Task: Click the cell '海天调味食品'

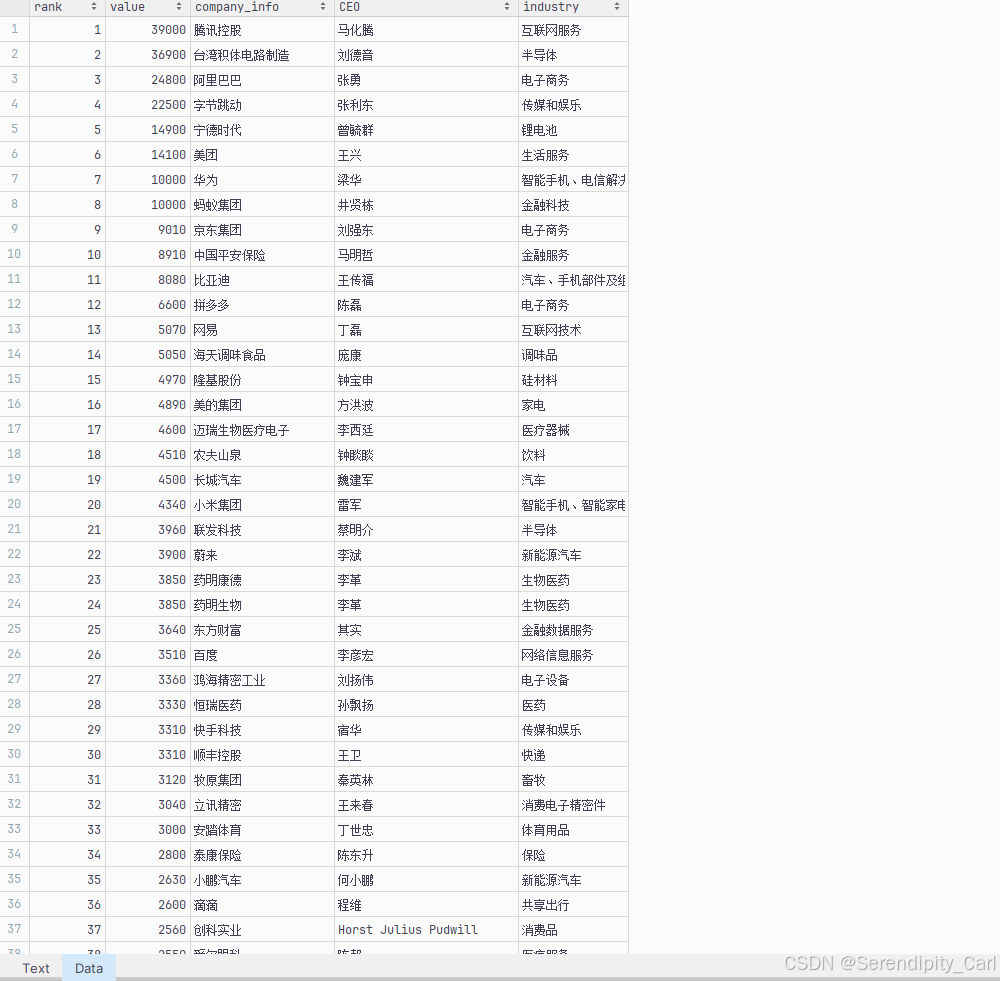Action: (262, 355)
